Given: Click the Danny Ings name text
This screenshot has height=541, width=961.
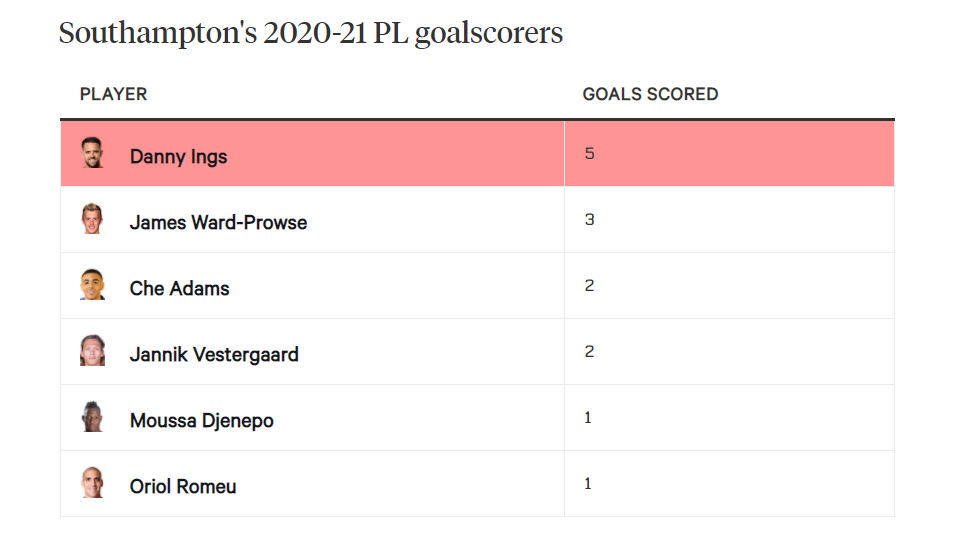Looking at the screenshot, I should (x=178, y=157).
